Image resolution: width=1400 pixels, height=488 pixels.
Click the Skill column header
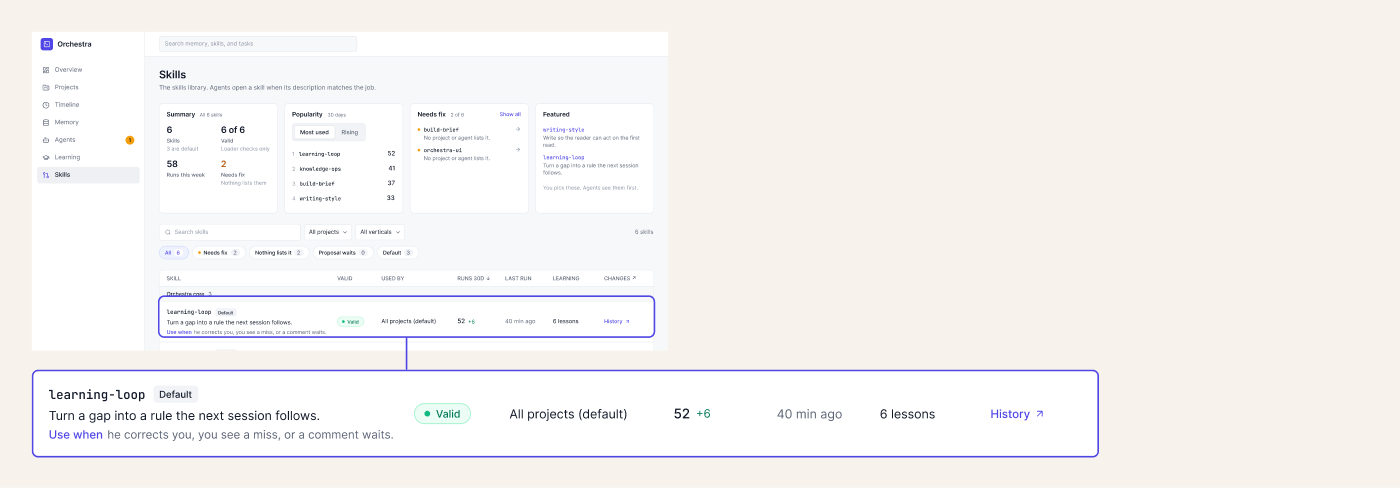click(x=174, y=278)
